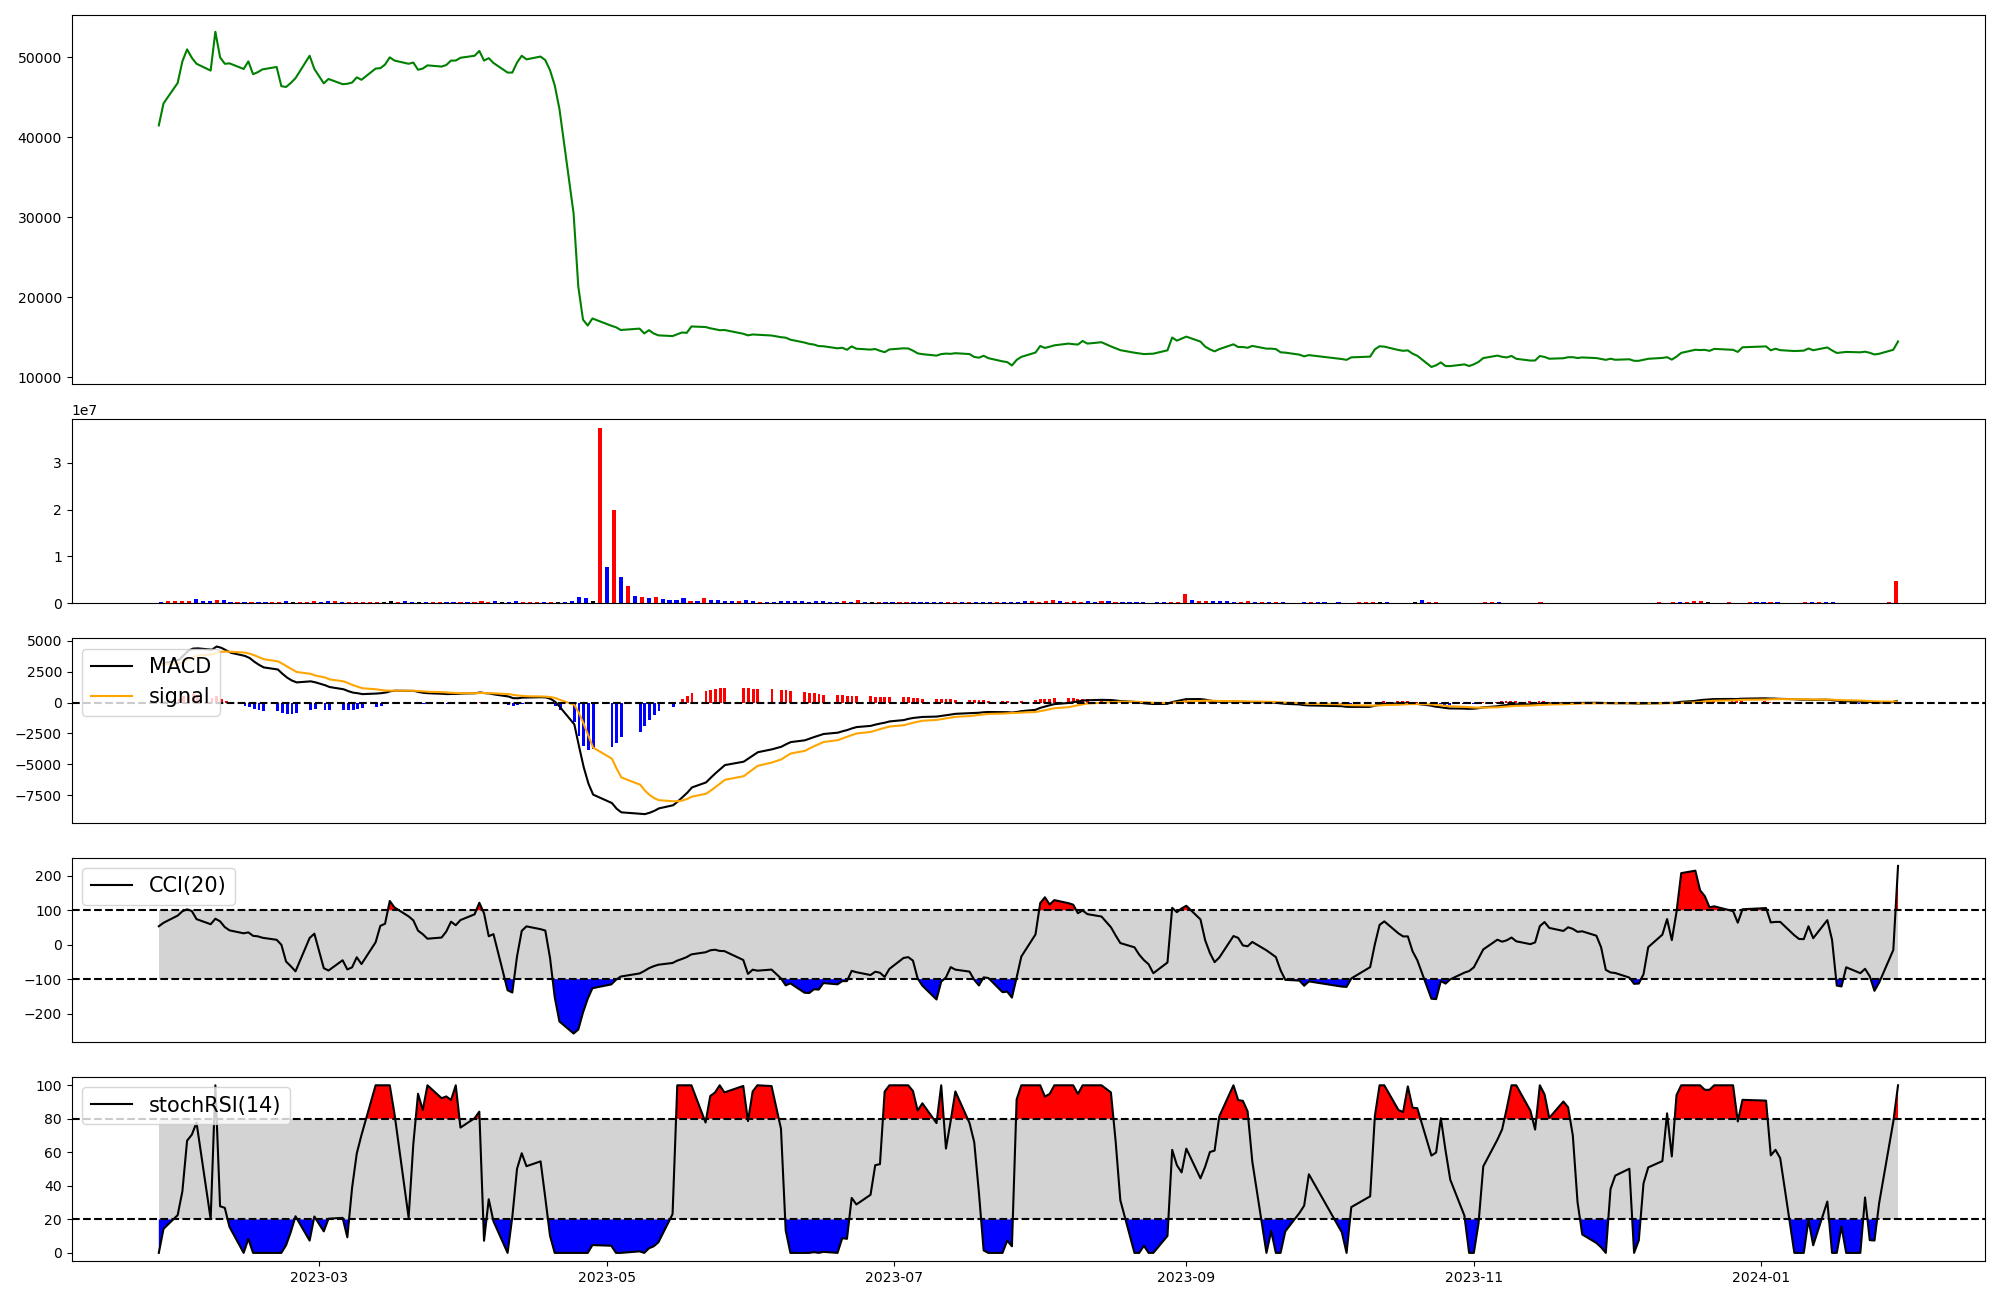Click the orange signal legend line swatch
The image size is (2000, 1300).
pos(110,696)
